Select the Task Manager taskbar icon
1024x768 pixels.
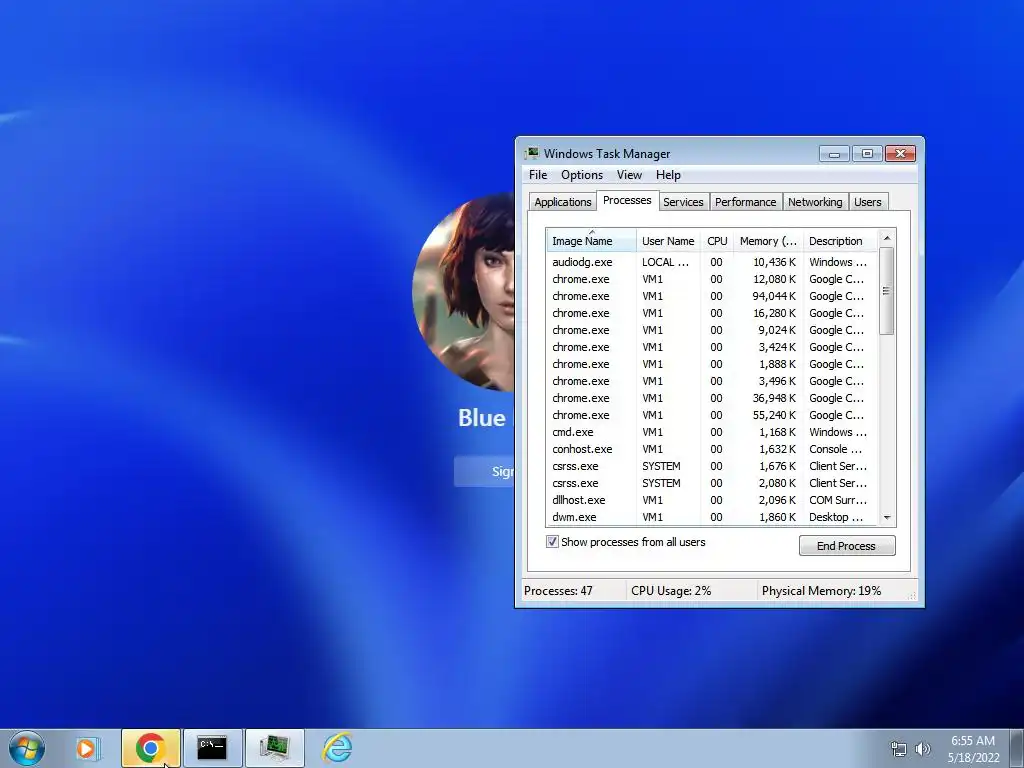click(x=274, y=748)
